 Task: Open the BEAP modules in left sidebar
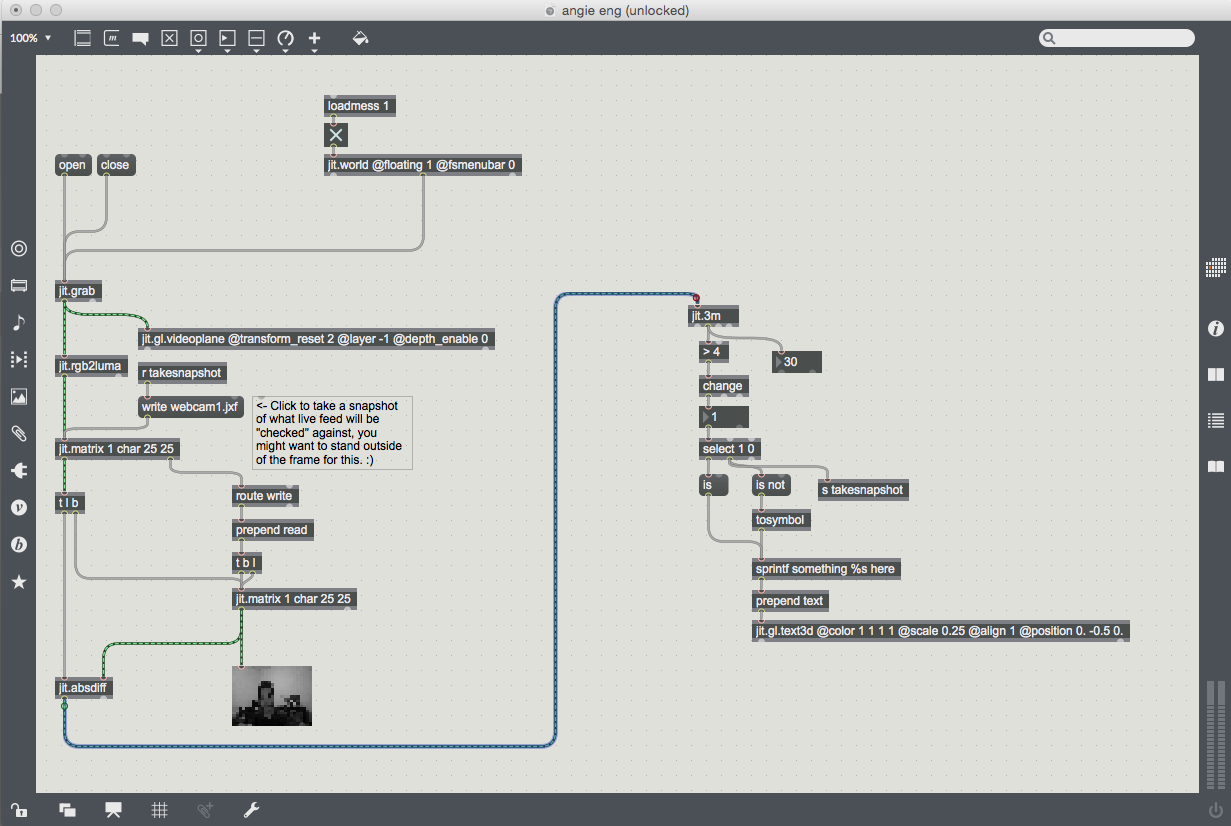[x=18, y=544]
